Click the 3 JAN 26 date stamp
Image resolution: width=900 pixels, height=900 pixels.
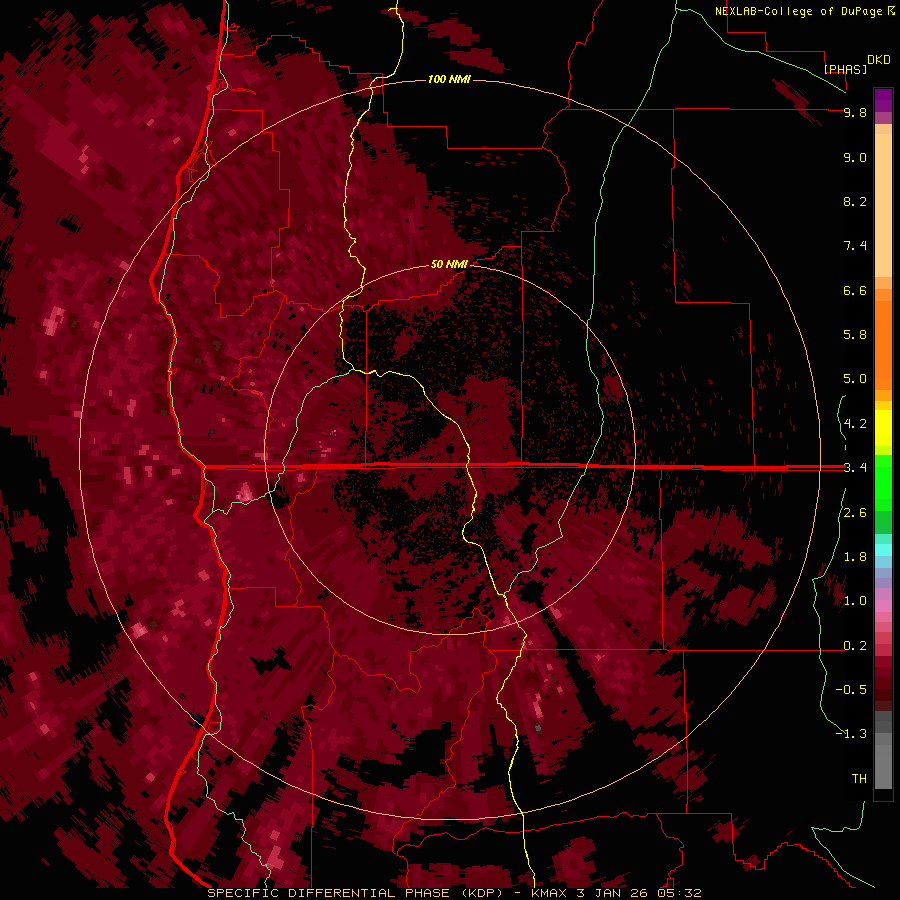click(x=612, y=893)
